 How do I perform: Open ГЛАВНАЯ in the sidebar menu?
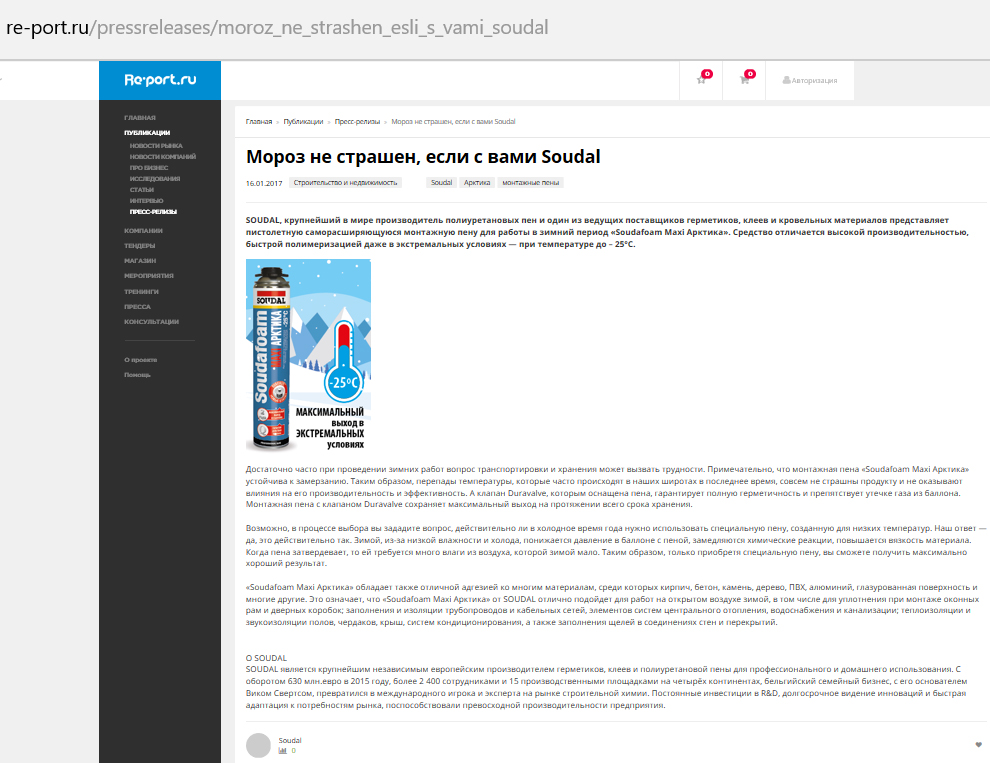point(140,117)
